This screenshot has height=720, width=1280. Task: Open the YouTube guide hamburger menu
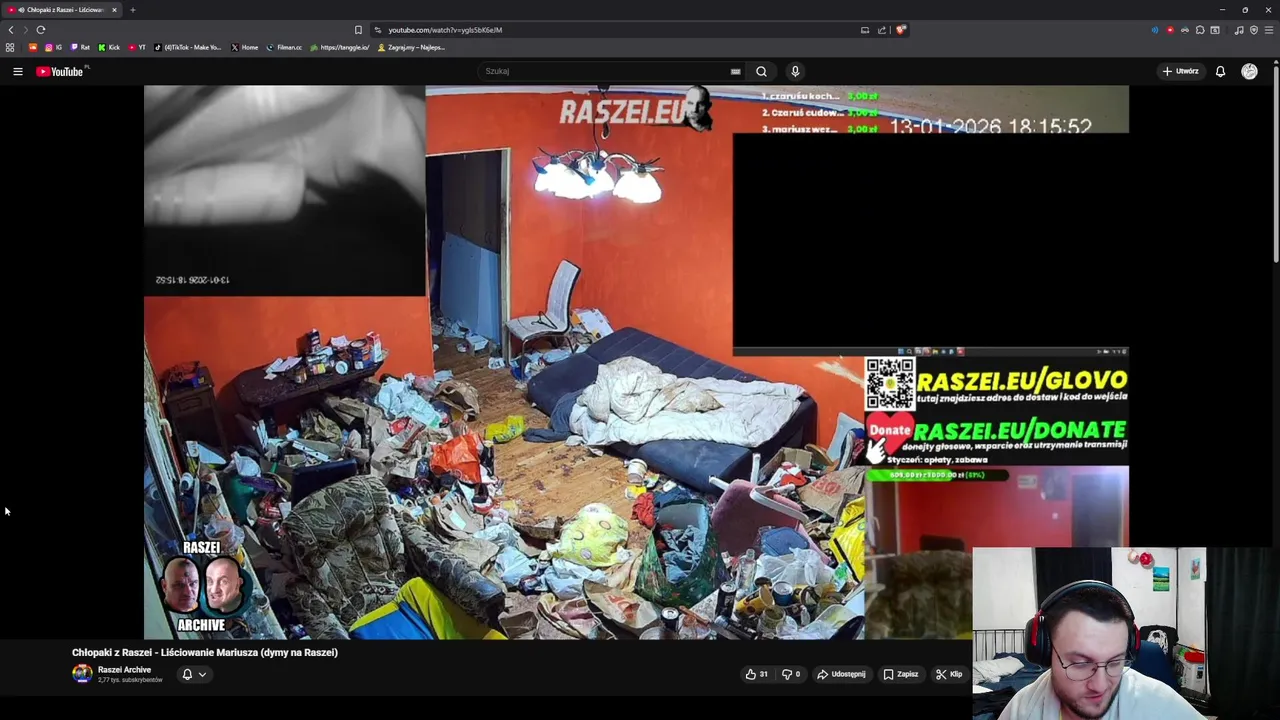coord(17,71)
